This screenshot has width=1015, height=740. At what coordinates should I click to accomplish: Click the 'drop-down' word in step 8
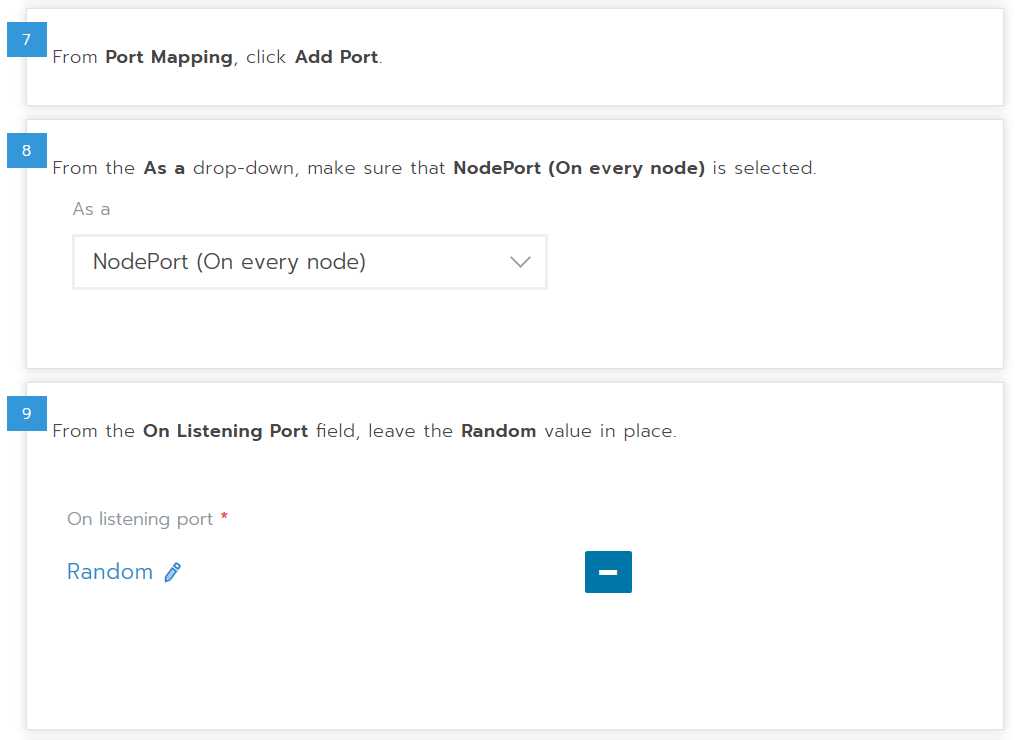[x=245, y=168]
